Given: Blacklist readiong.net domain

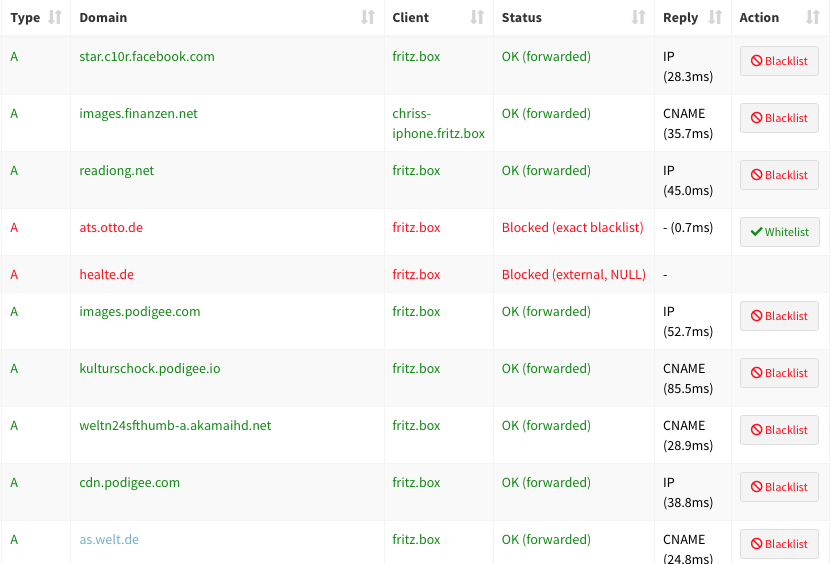Looking at the screenshot, I should click(x=779, y=175).
